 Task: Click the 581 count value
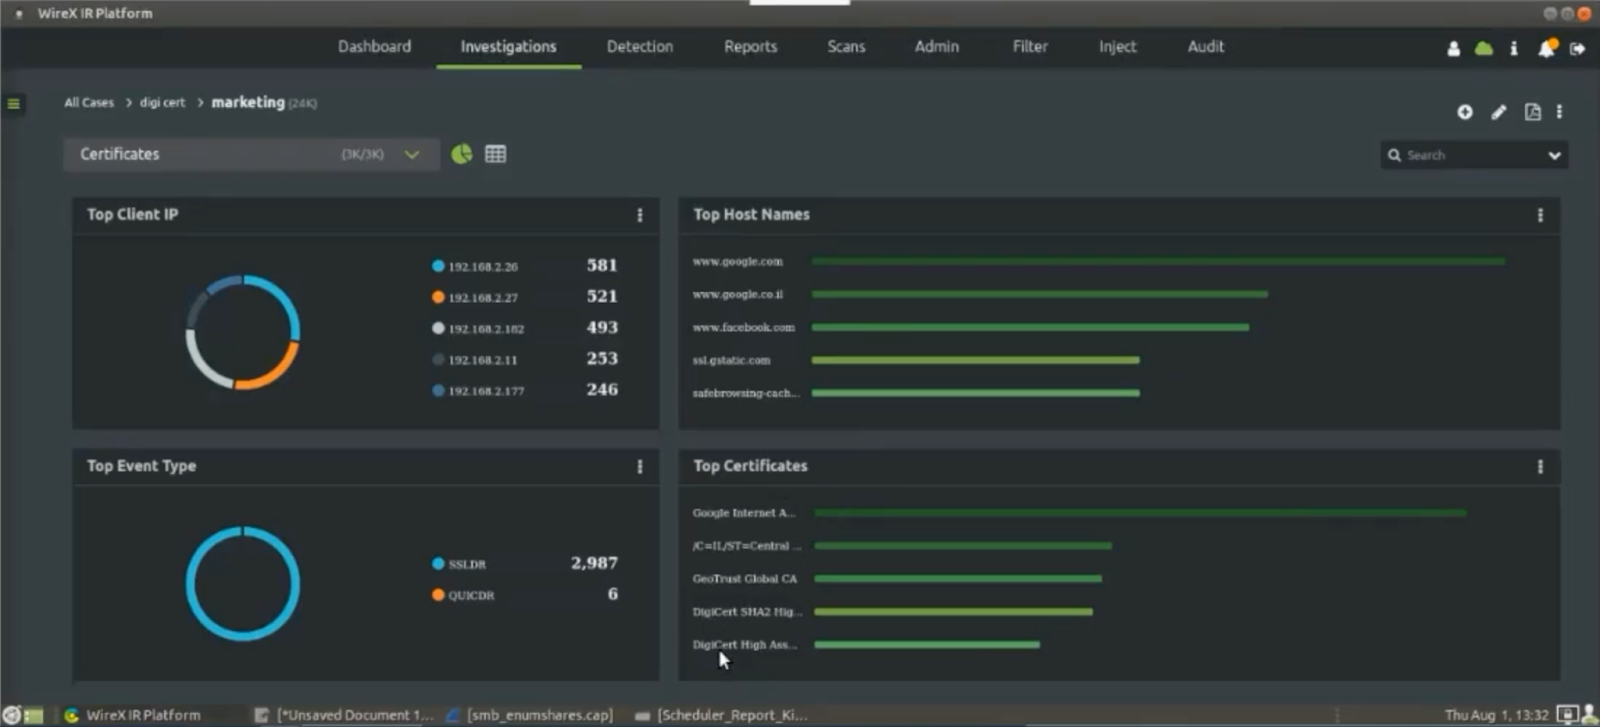pos(602,265)
